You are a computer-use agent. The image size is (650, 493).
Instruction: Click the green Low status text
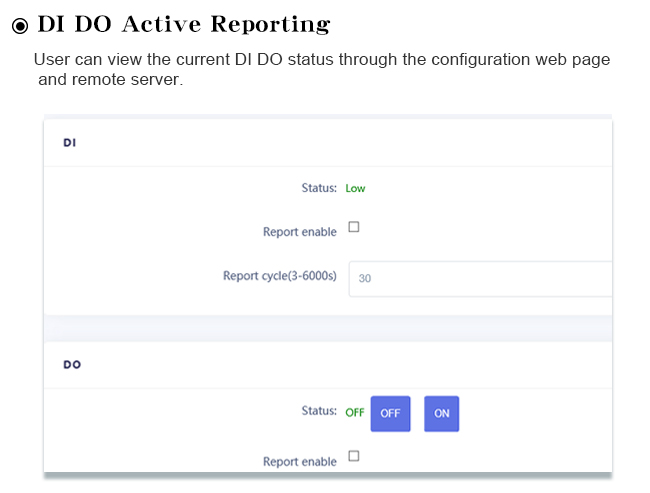pyautogui.click(x=355, y=188)
